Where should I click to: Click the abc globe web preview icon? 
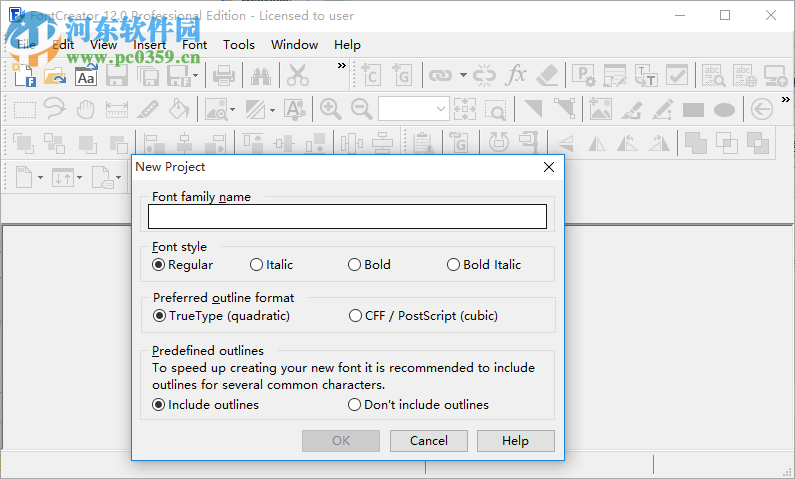click(744, 76)
